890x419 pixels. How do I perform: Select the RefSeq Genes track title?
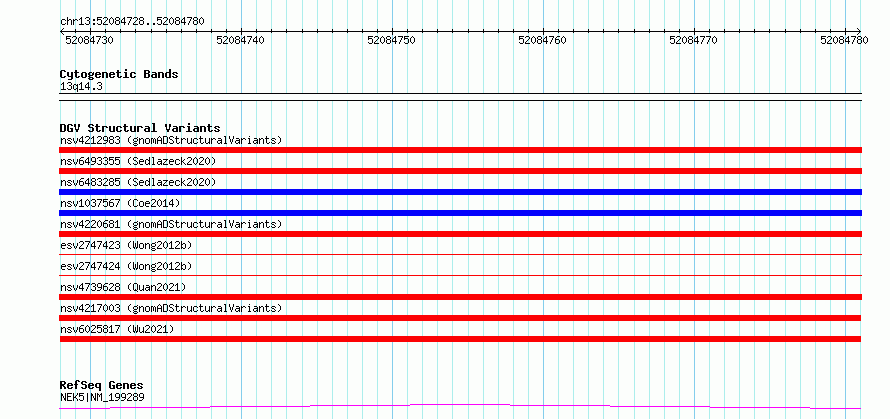coord(101,386)
